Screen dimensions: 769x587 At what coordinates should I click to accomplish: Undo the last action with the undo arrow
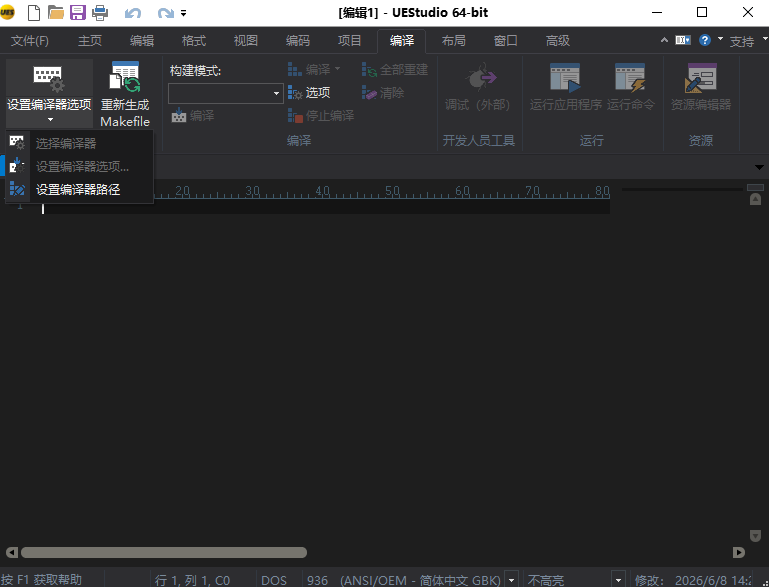tap(132, 13)
